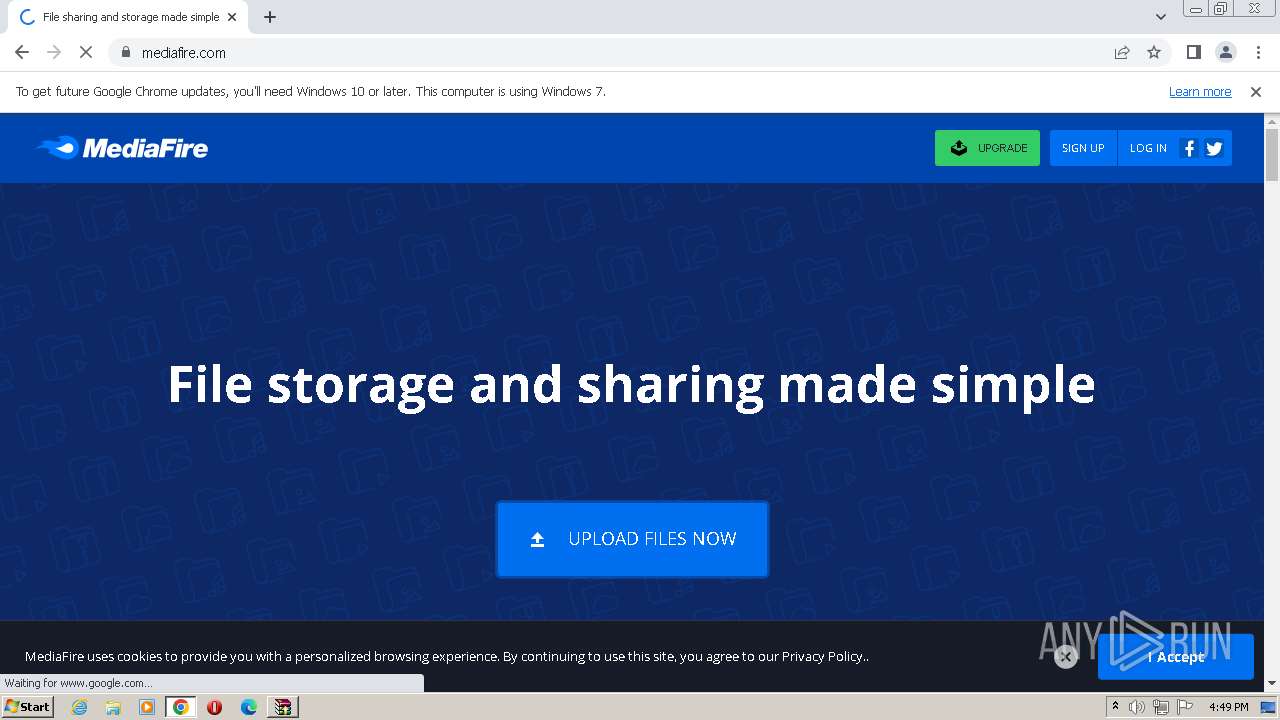Open Microsoft Edge from taskbar

tap(249, 707)
